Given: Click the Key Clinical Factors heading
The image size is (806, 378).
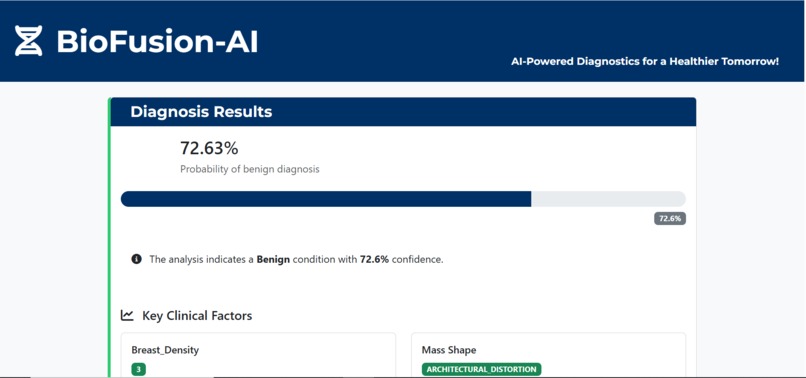Looking at the screenshot, I should click(197, 315).
